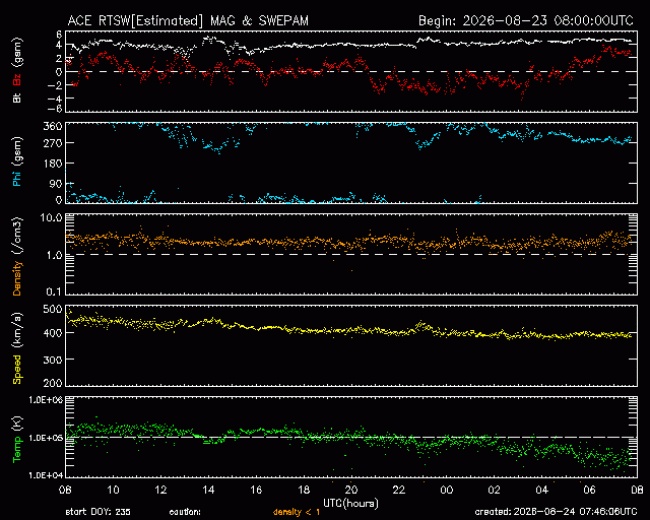Click the 'UTC(hours)' x-axis label

[351, 503]
